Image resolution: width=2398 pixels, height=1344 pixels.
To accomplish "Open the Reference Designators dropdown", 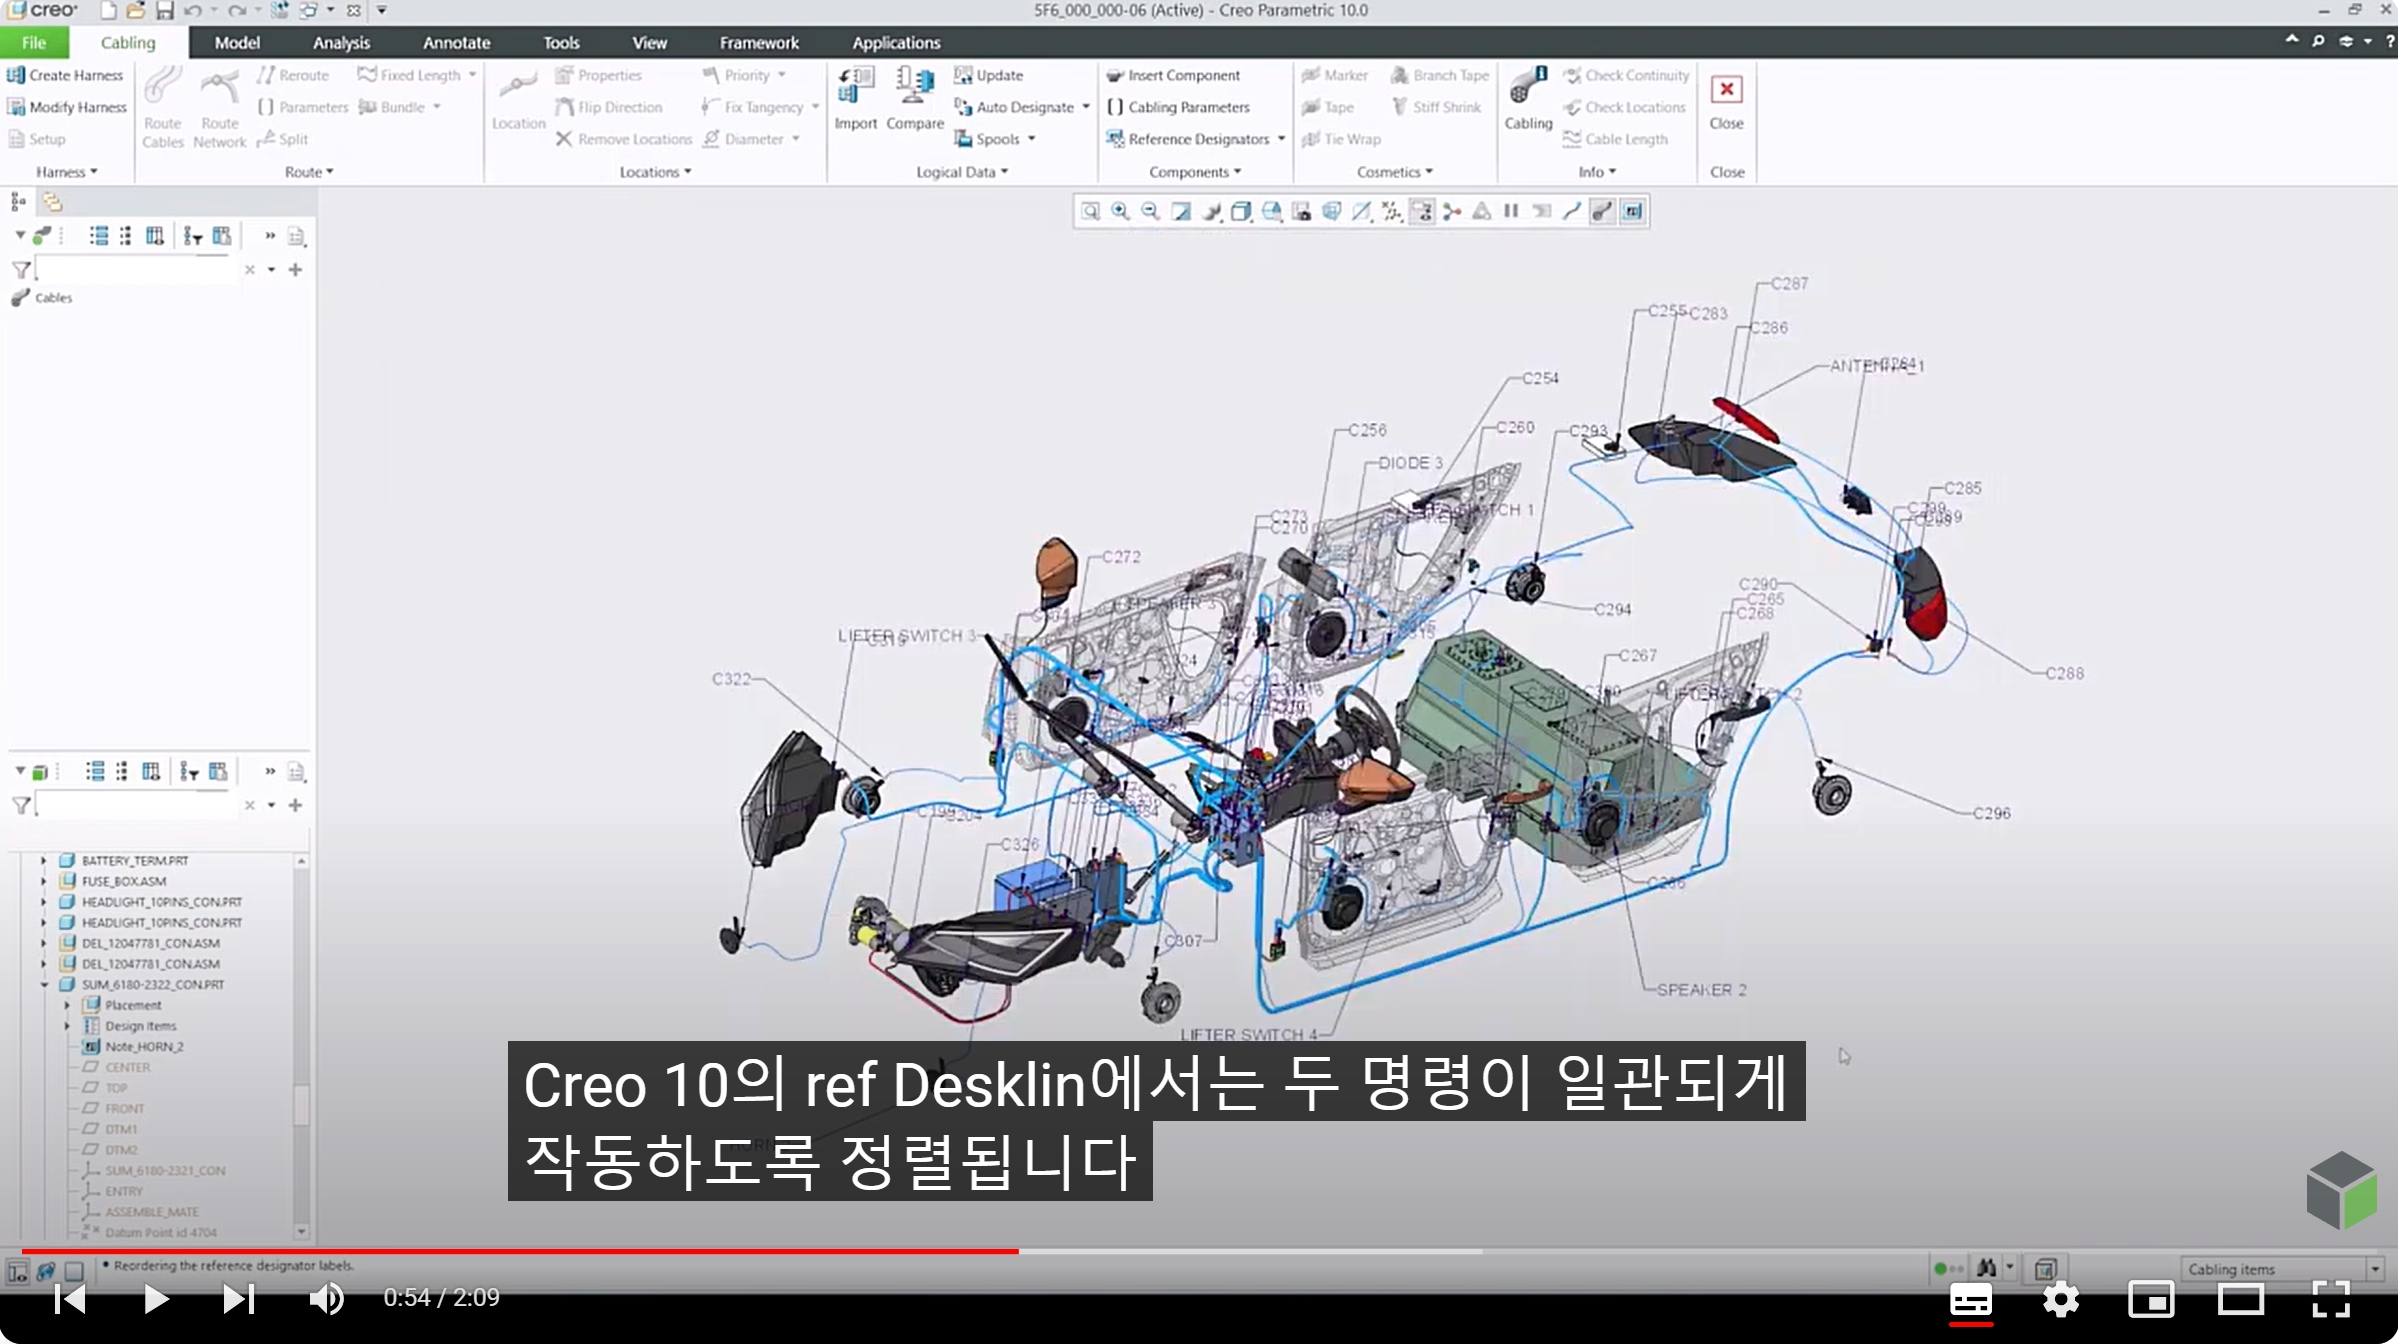I will click(1281, 139).
